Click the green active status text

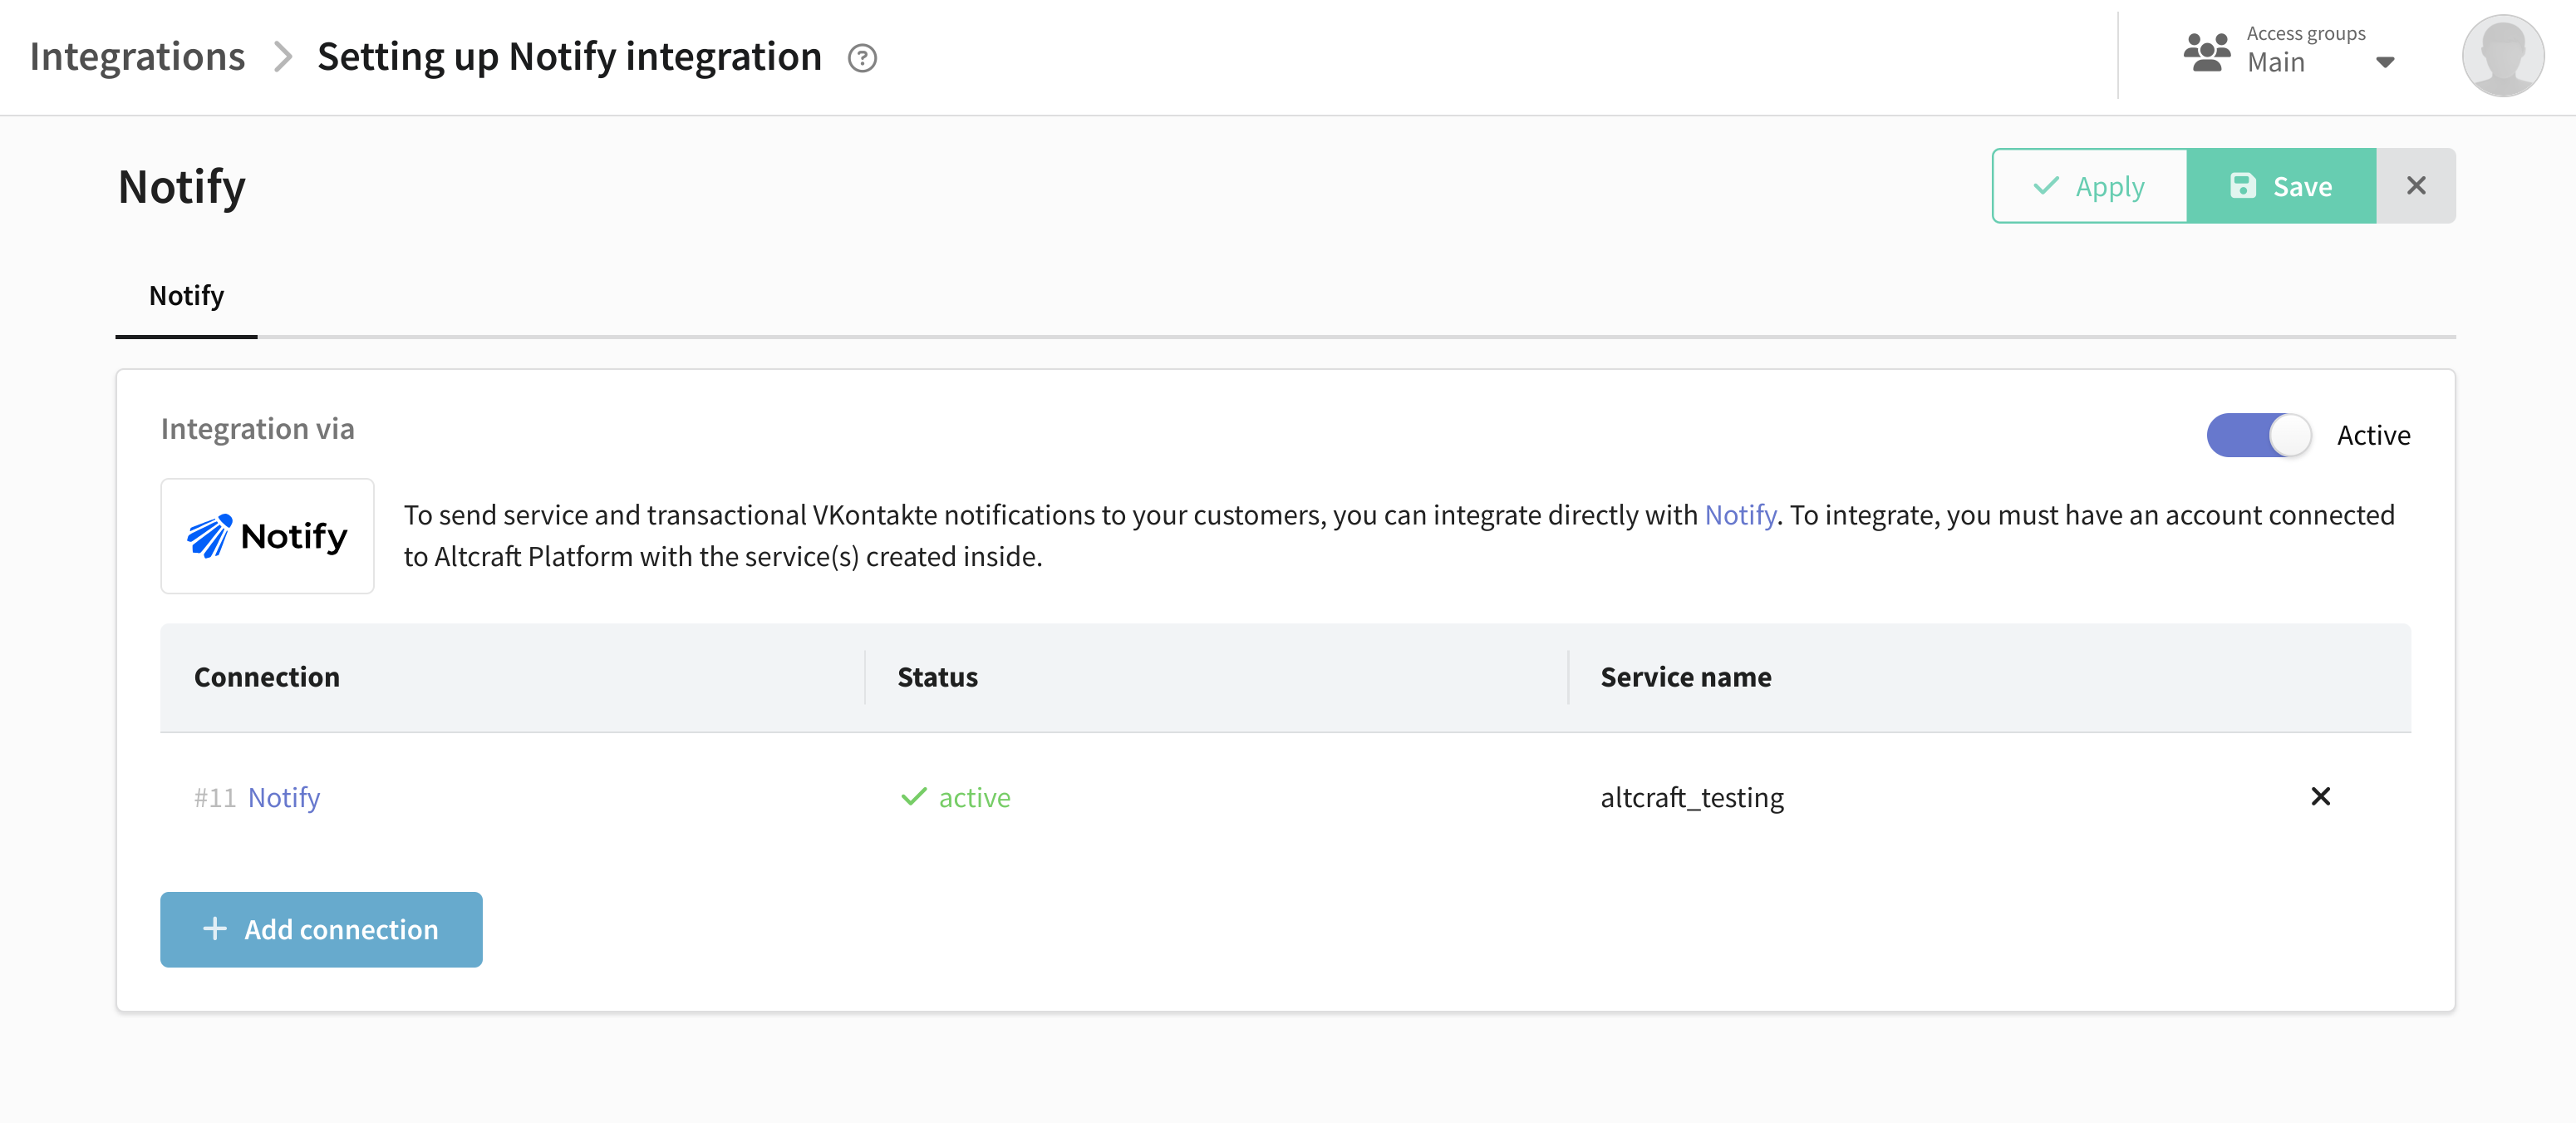(x=974, y=798)
